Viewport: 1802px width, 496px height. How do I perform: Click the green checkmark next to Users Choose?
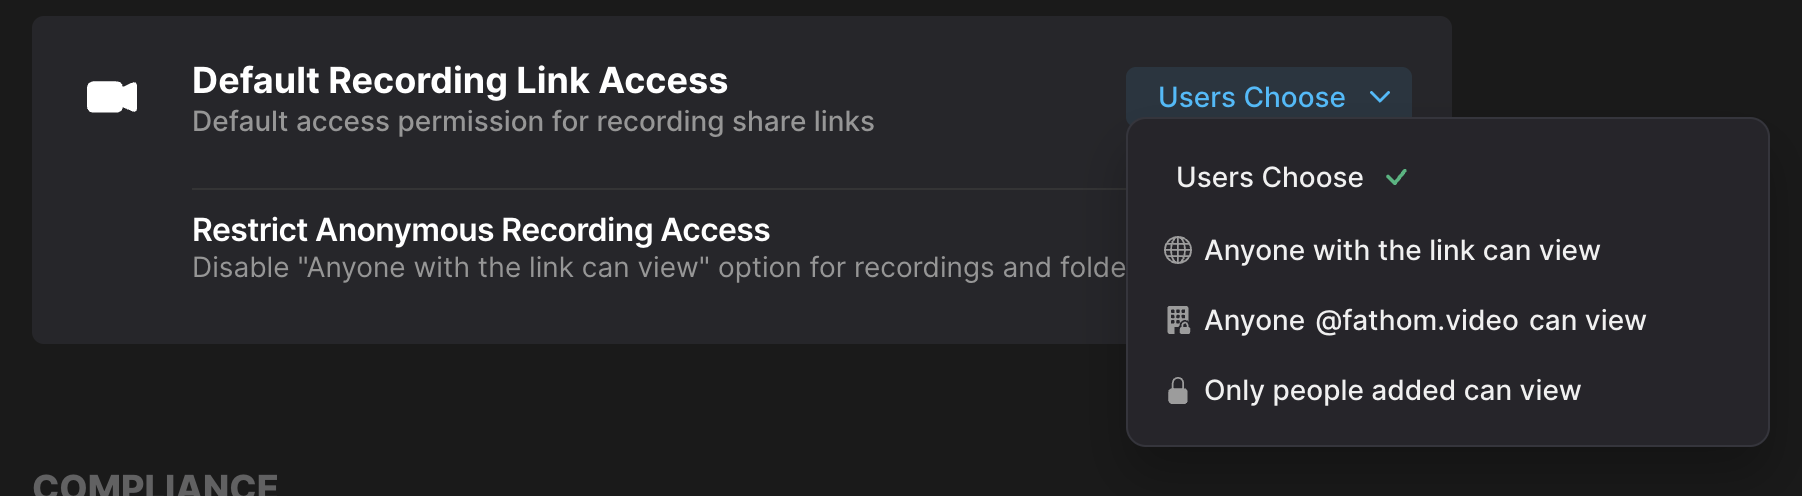[1396, 177]
